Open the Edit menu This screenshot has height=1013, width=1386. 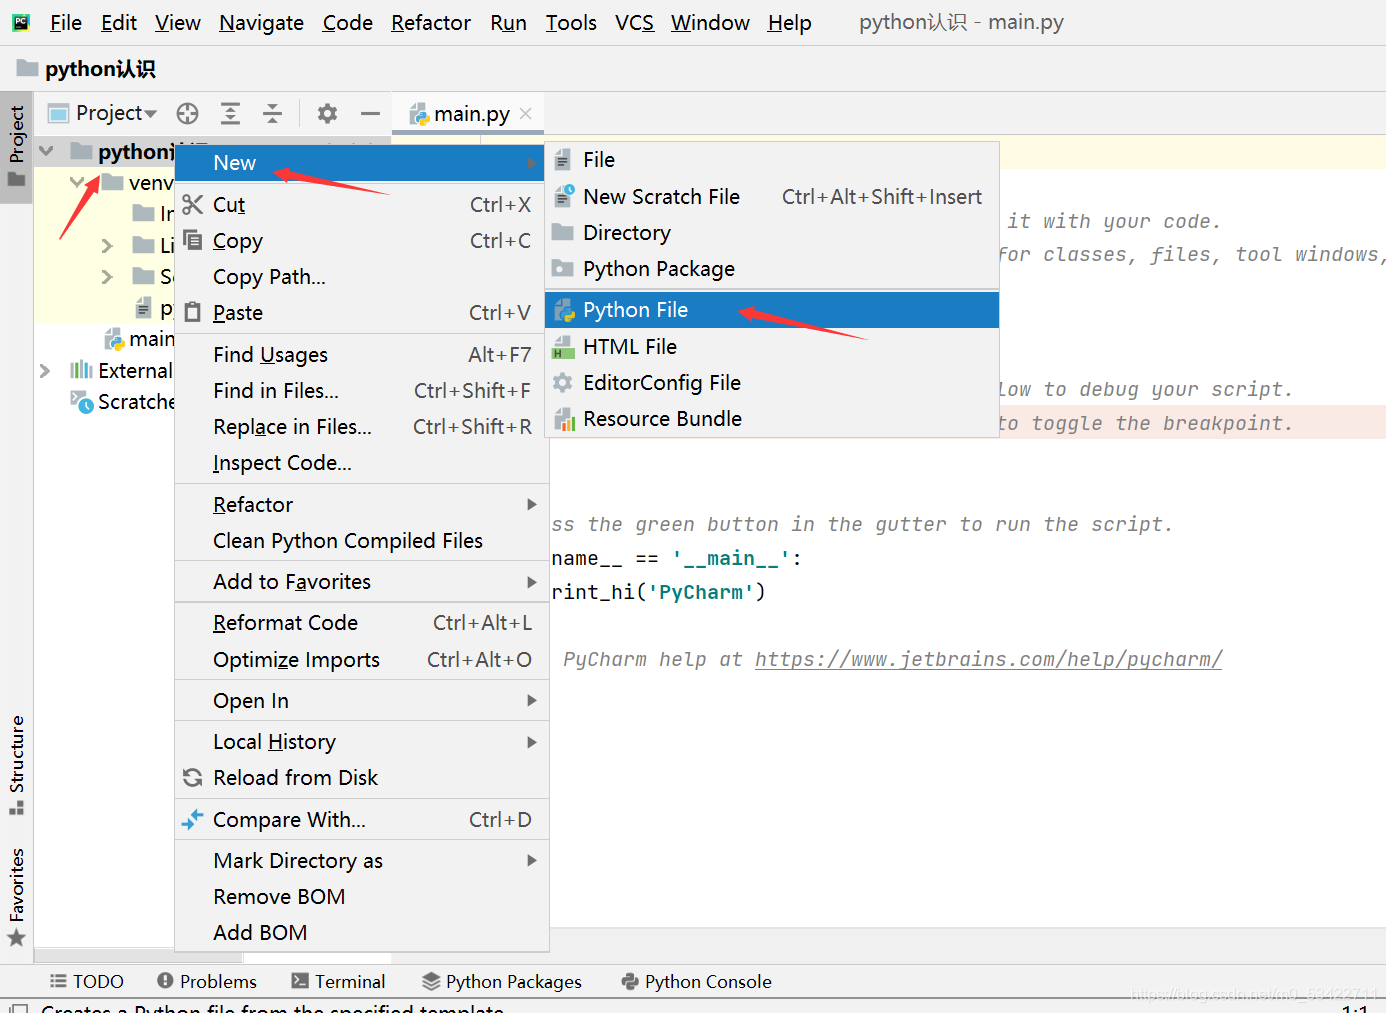point(119,22)
